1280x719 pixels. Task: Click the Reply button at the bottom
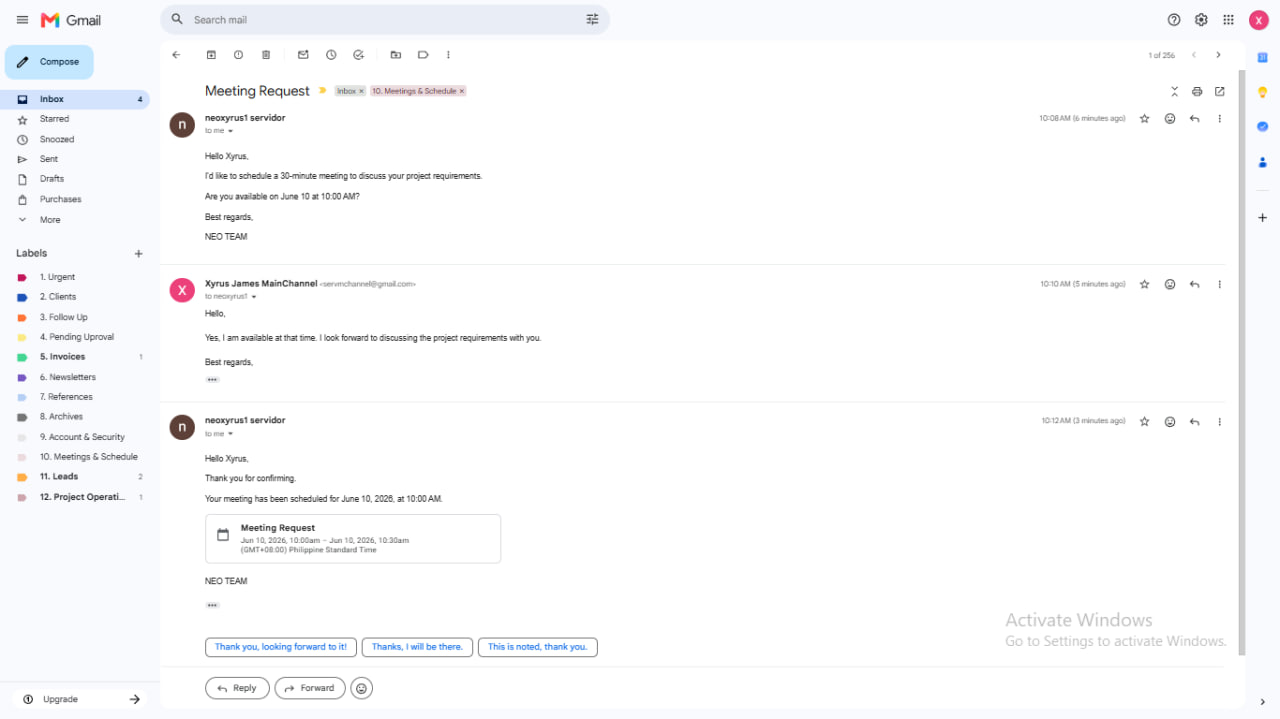click(237, 688)
